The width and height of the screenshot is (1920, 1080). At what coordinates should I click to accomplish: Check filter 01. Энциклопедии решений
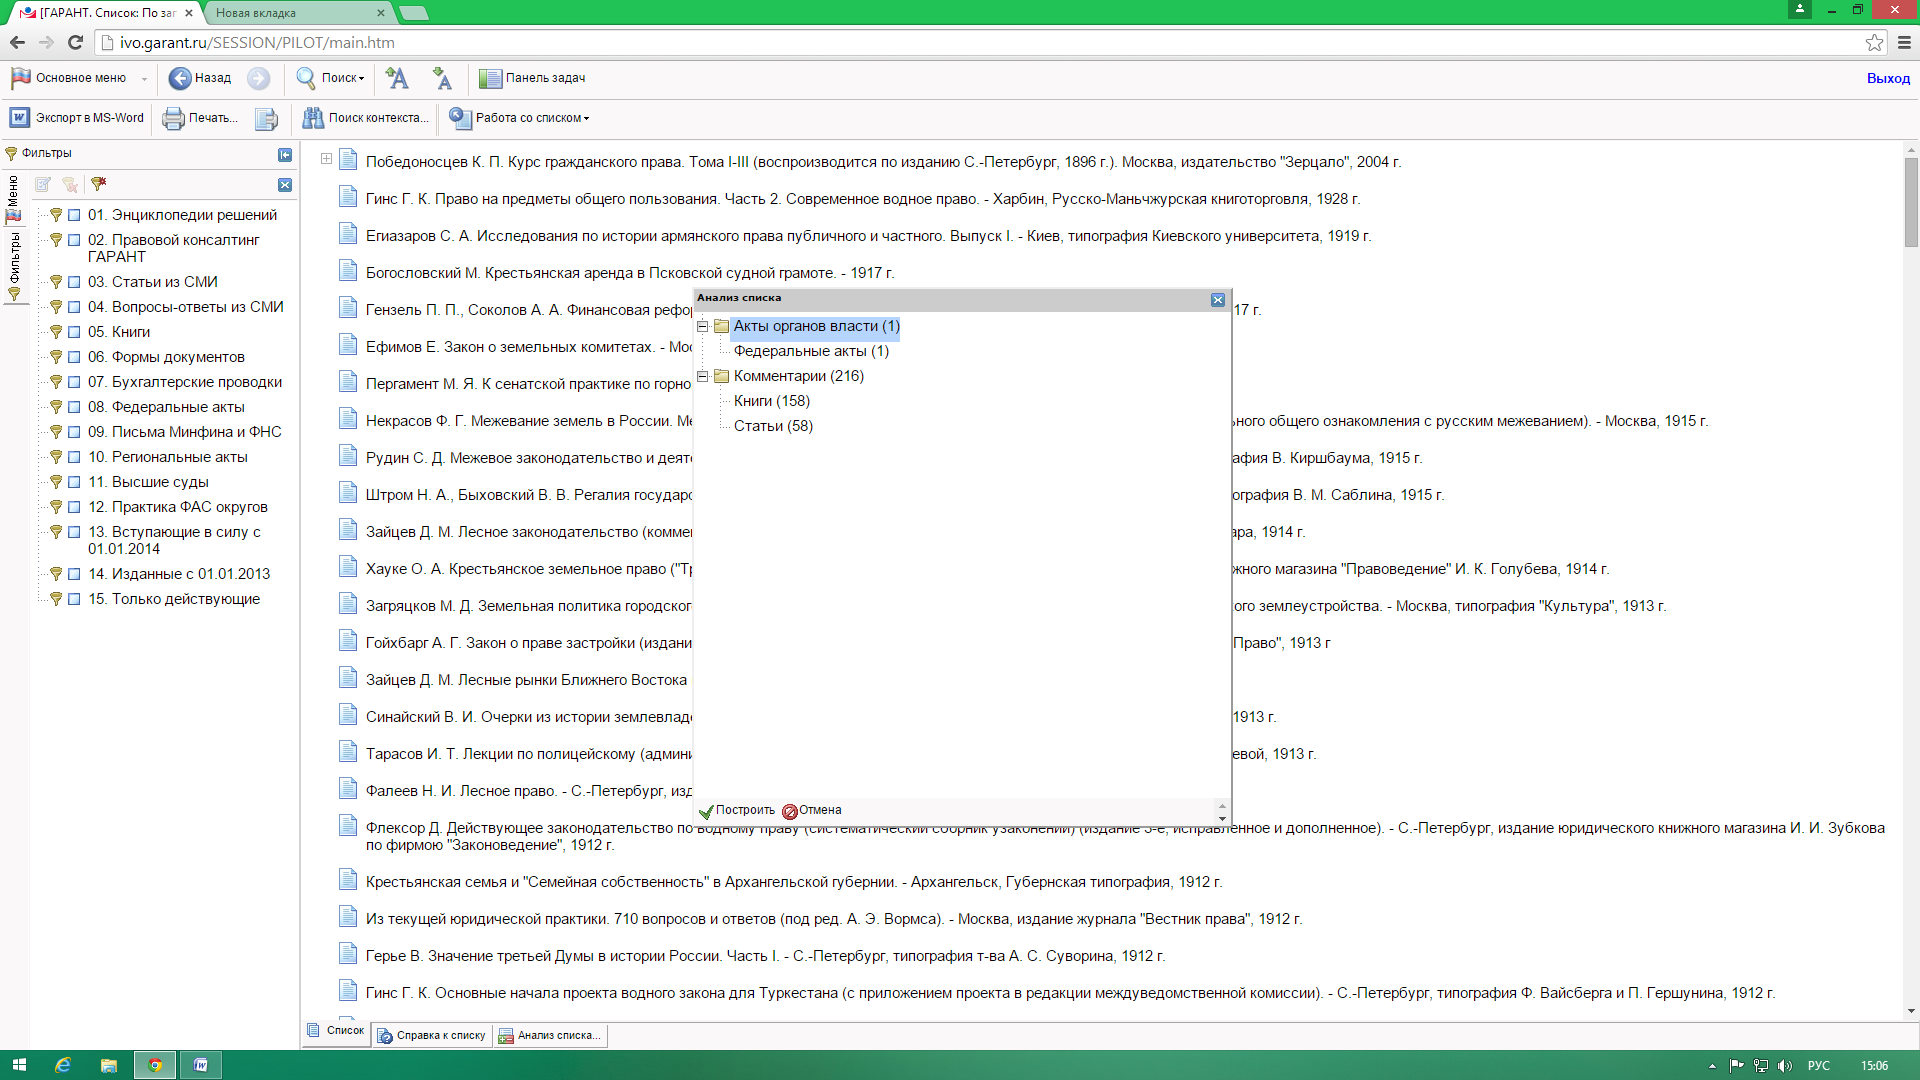[x=74, y=215]
